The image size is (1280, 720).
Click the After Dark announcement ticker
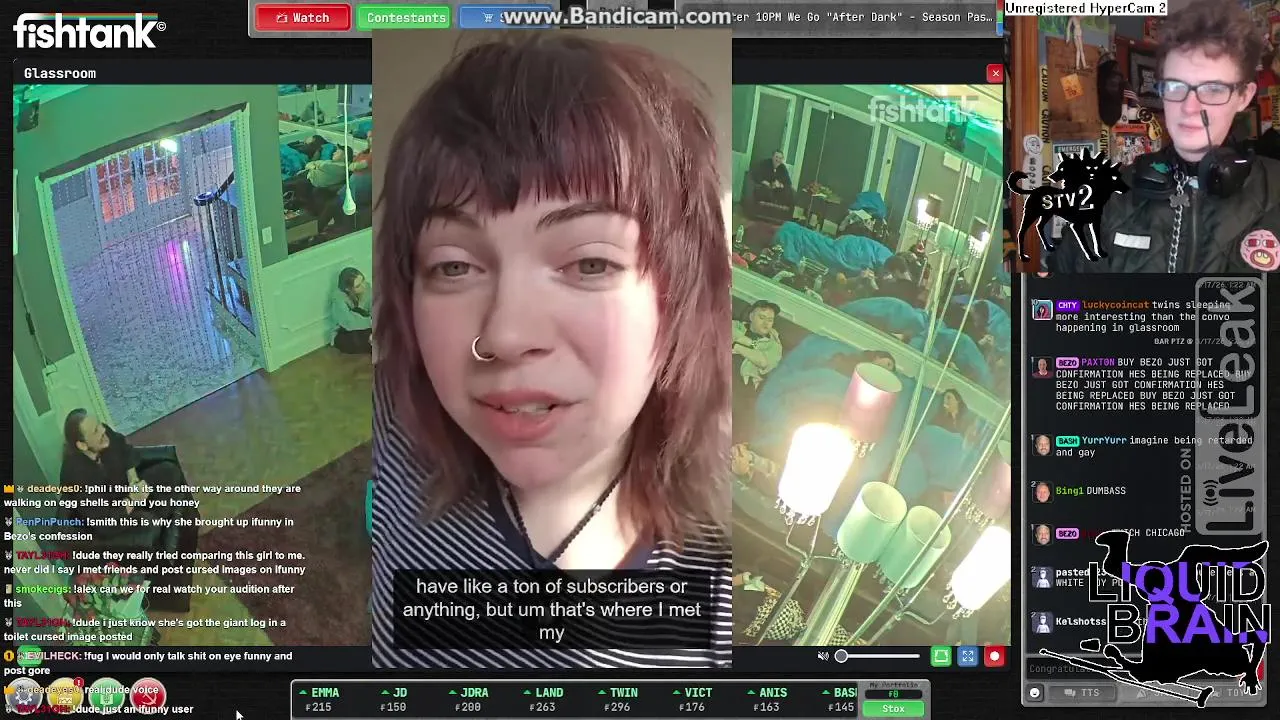coord(860,17)
